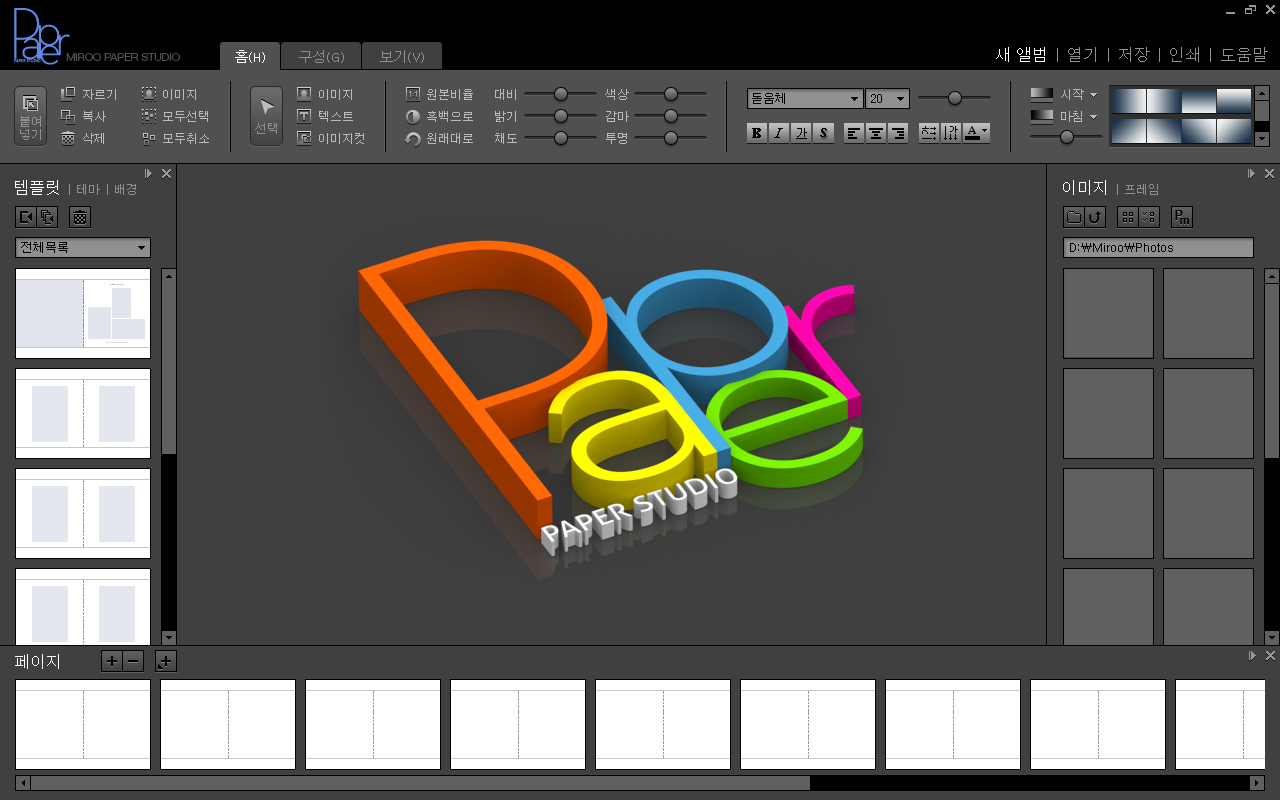Collapse the image panel with arrow
Screen dimensions: 1280x800
pos(1251,174)
